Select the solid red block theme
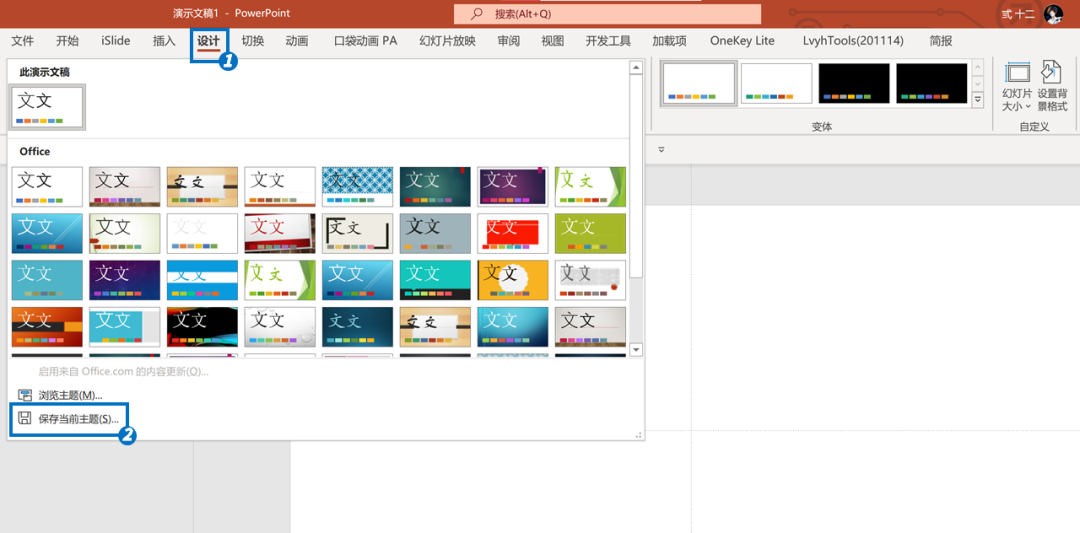 (x=513, y=233)
